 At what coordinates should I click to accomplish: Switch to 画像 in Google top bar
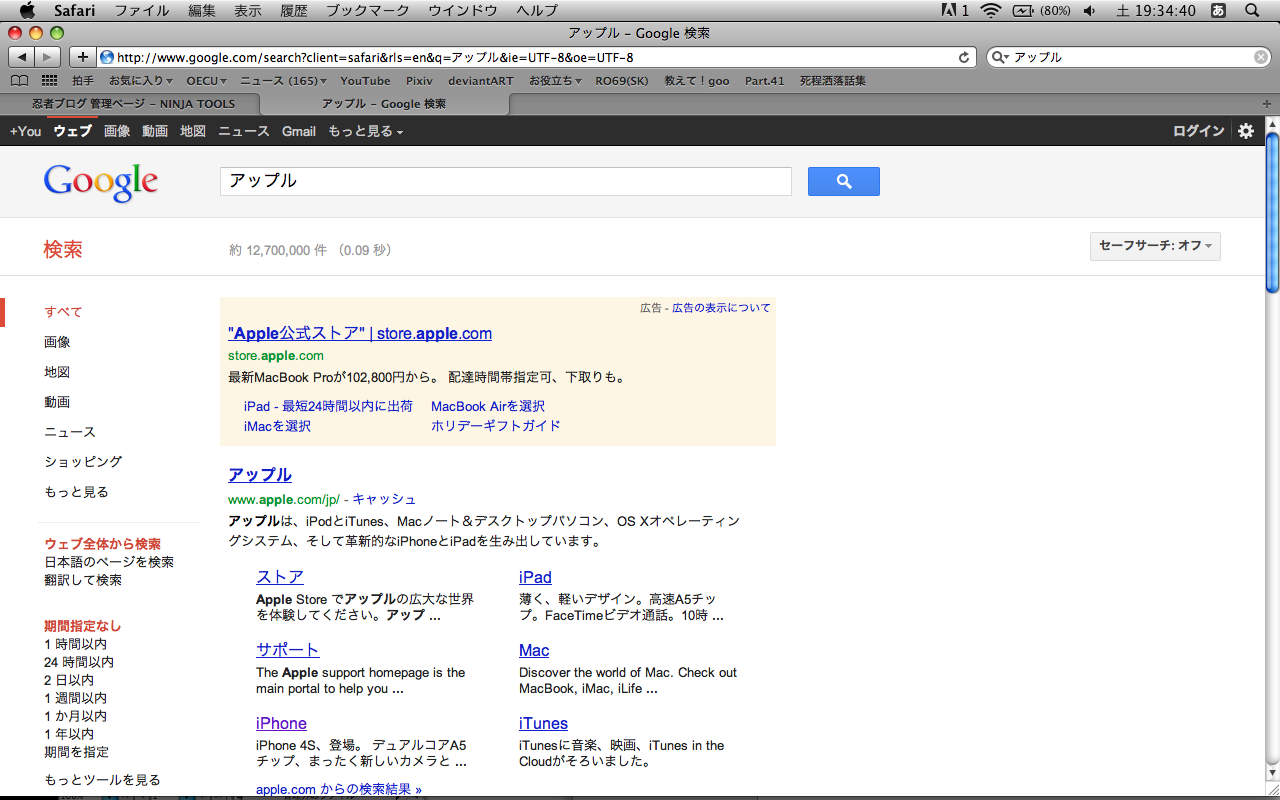[x=117, y=131]
